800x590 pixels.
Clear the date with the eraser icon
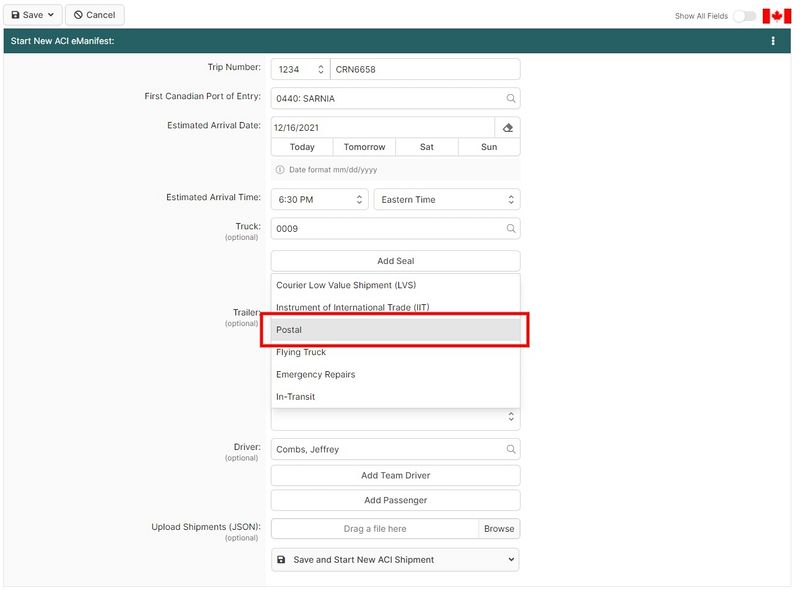click(507, 127)
